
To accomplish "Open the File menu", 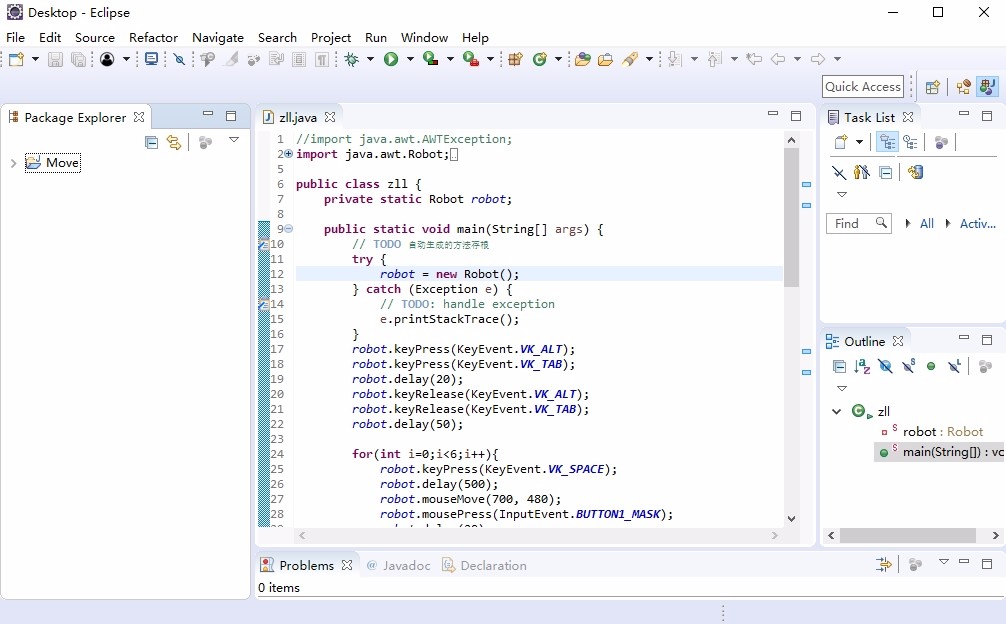I will click(15, 37).
